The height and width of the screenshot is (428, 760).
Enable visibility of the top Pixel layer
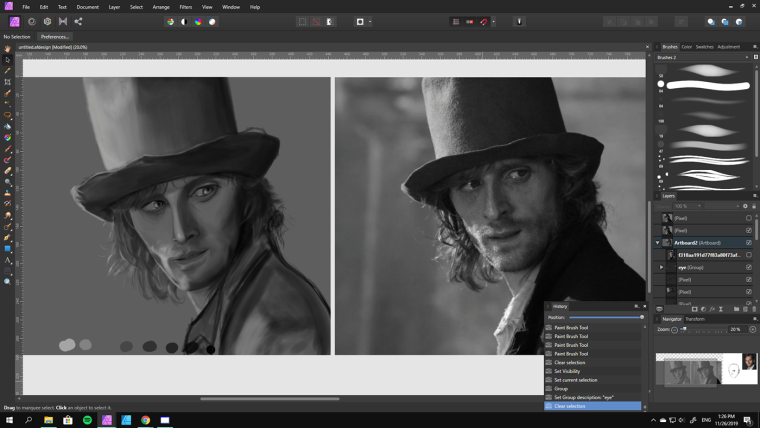point(748,218)
